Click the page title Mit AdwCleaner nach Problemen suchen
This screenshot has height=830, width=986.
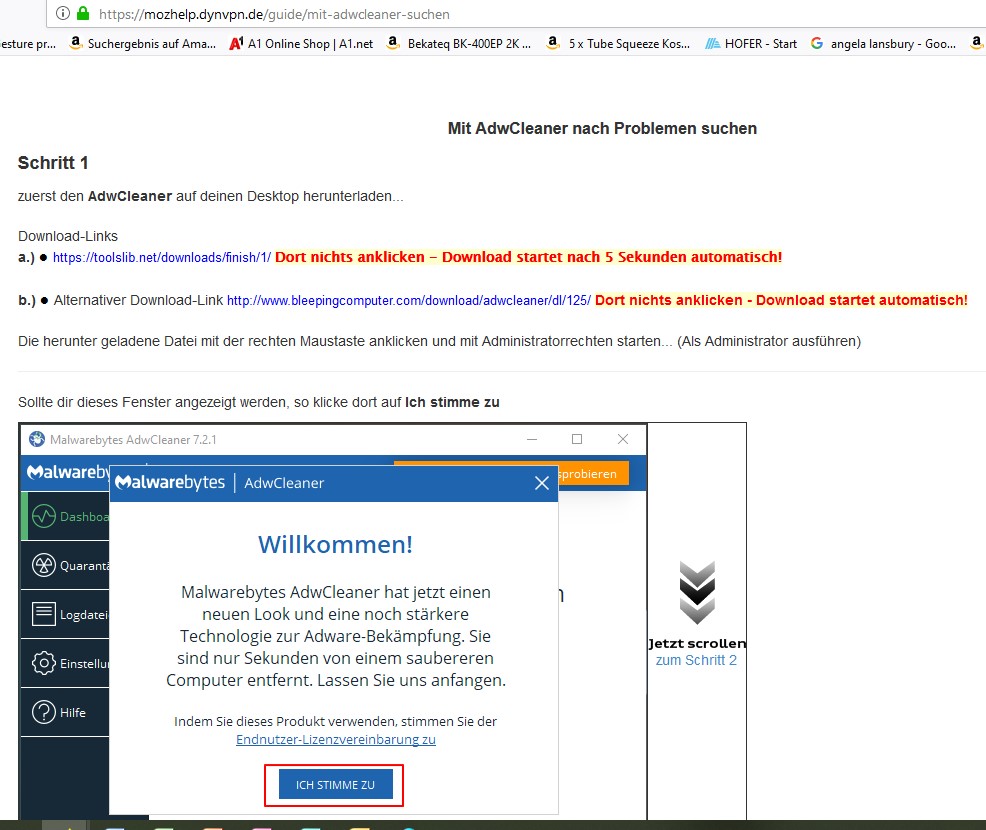point(602,128)
